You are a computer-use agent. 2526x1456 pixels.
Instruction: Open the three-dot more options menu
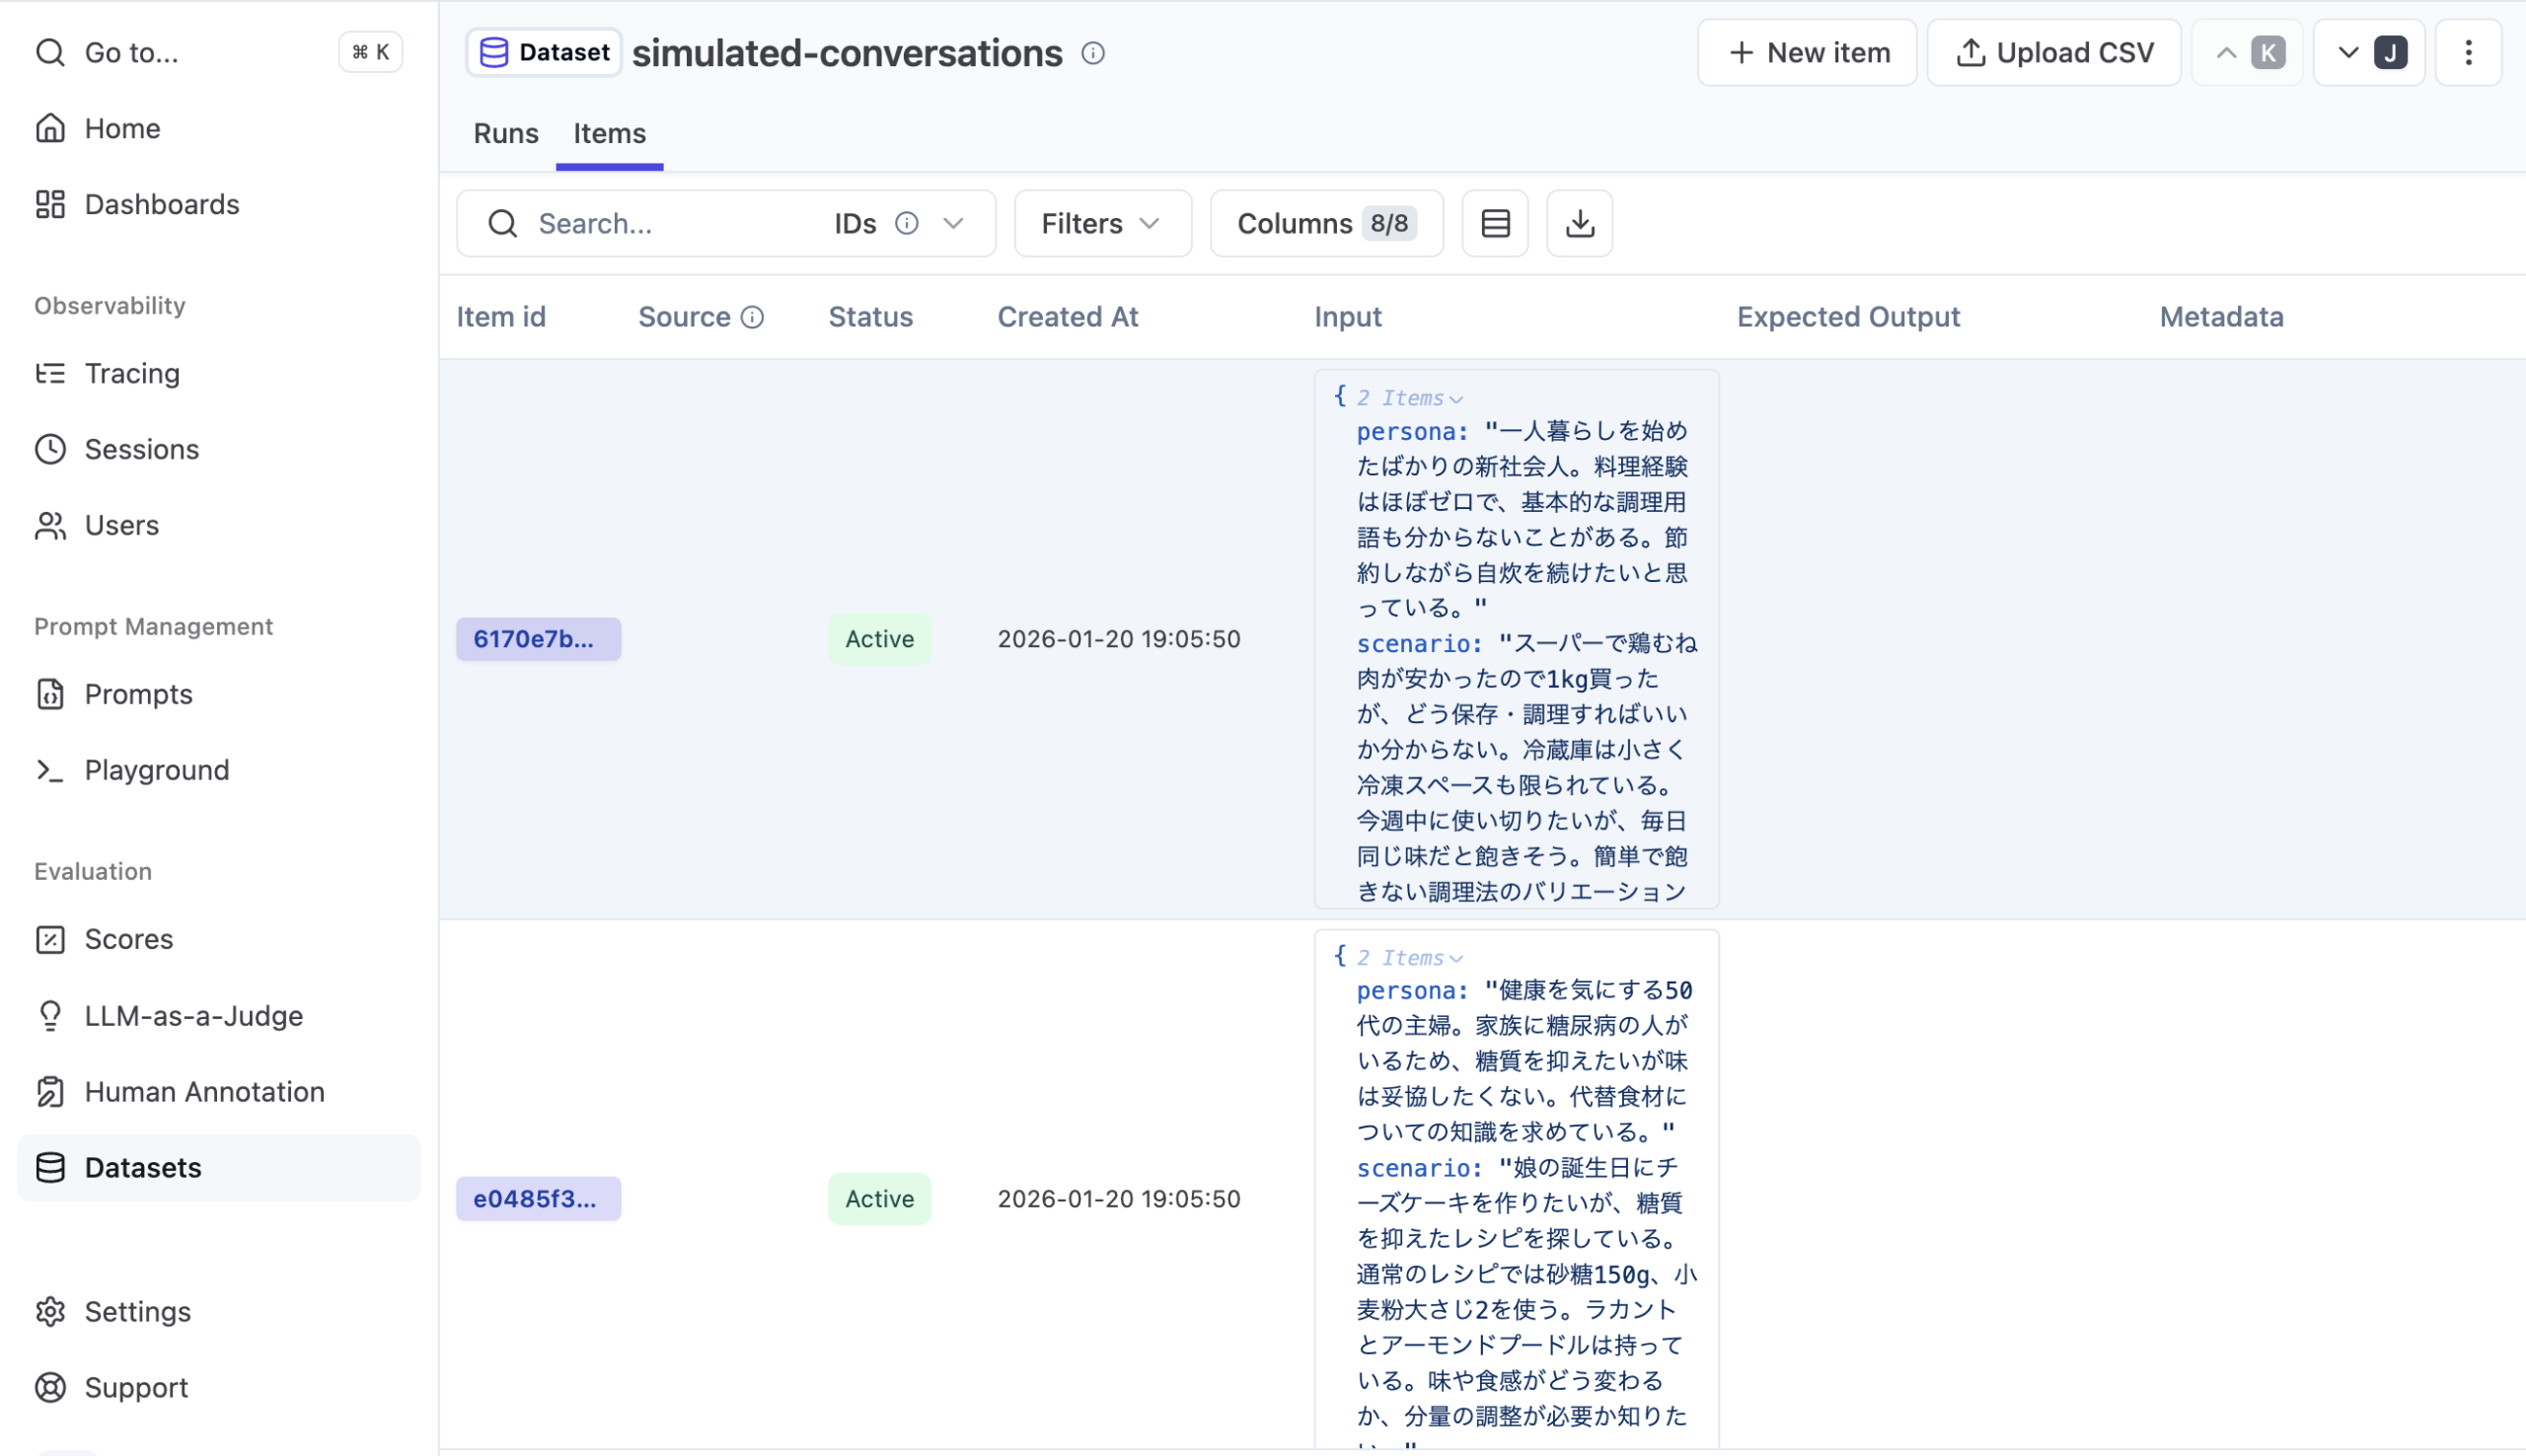pos(2467,53)
